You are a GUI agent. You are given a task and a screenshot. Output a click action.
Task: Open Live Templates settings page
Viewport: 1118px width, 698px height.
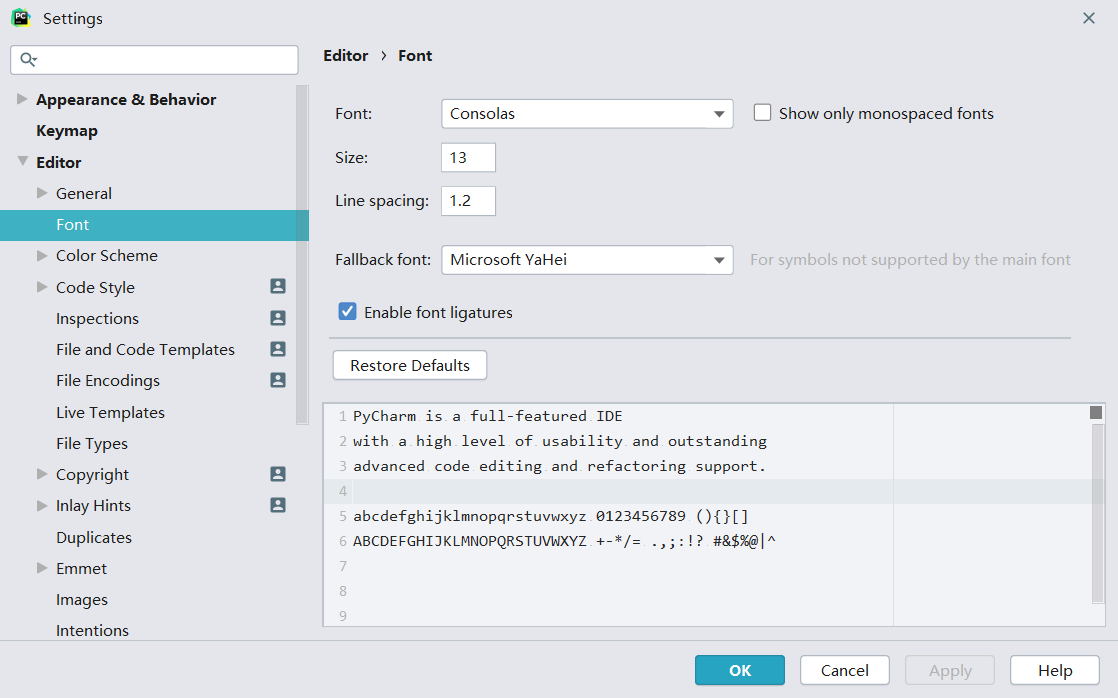[x=110, y=412]
